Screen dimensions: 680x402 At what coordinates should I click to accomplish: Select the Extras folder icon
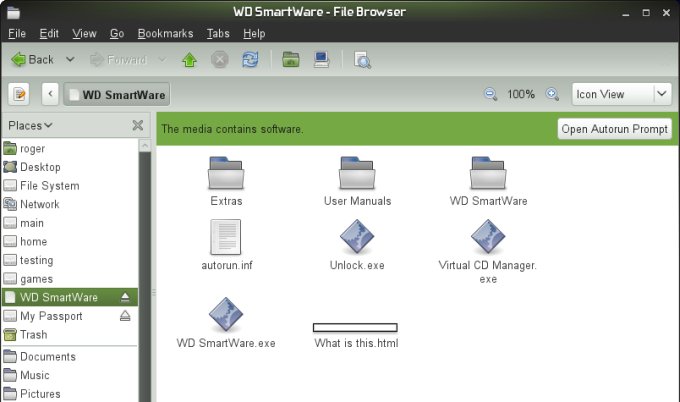coord(226,173)
